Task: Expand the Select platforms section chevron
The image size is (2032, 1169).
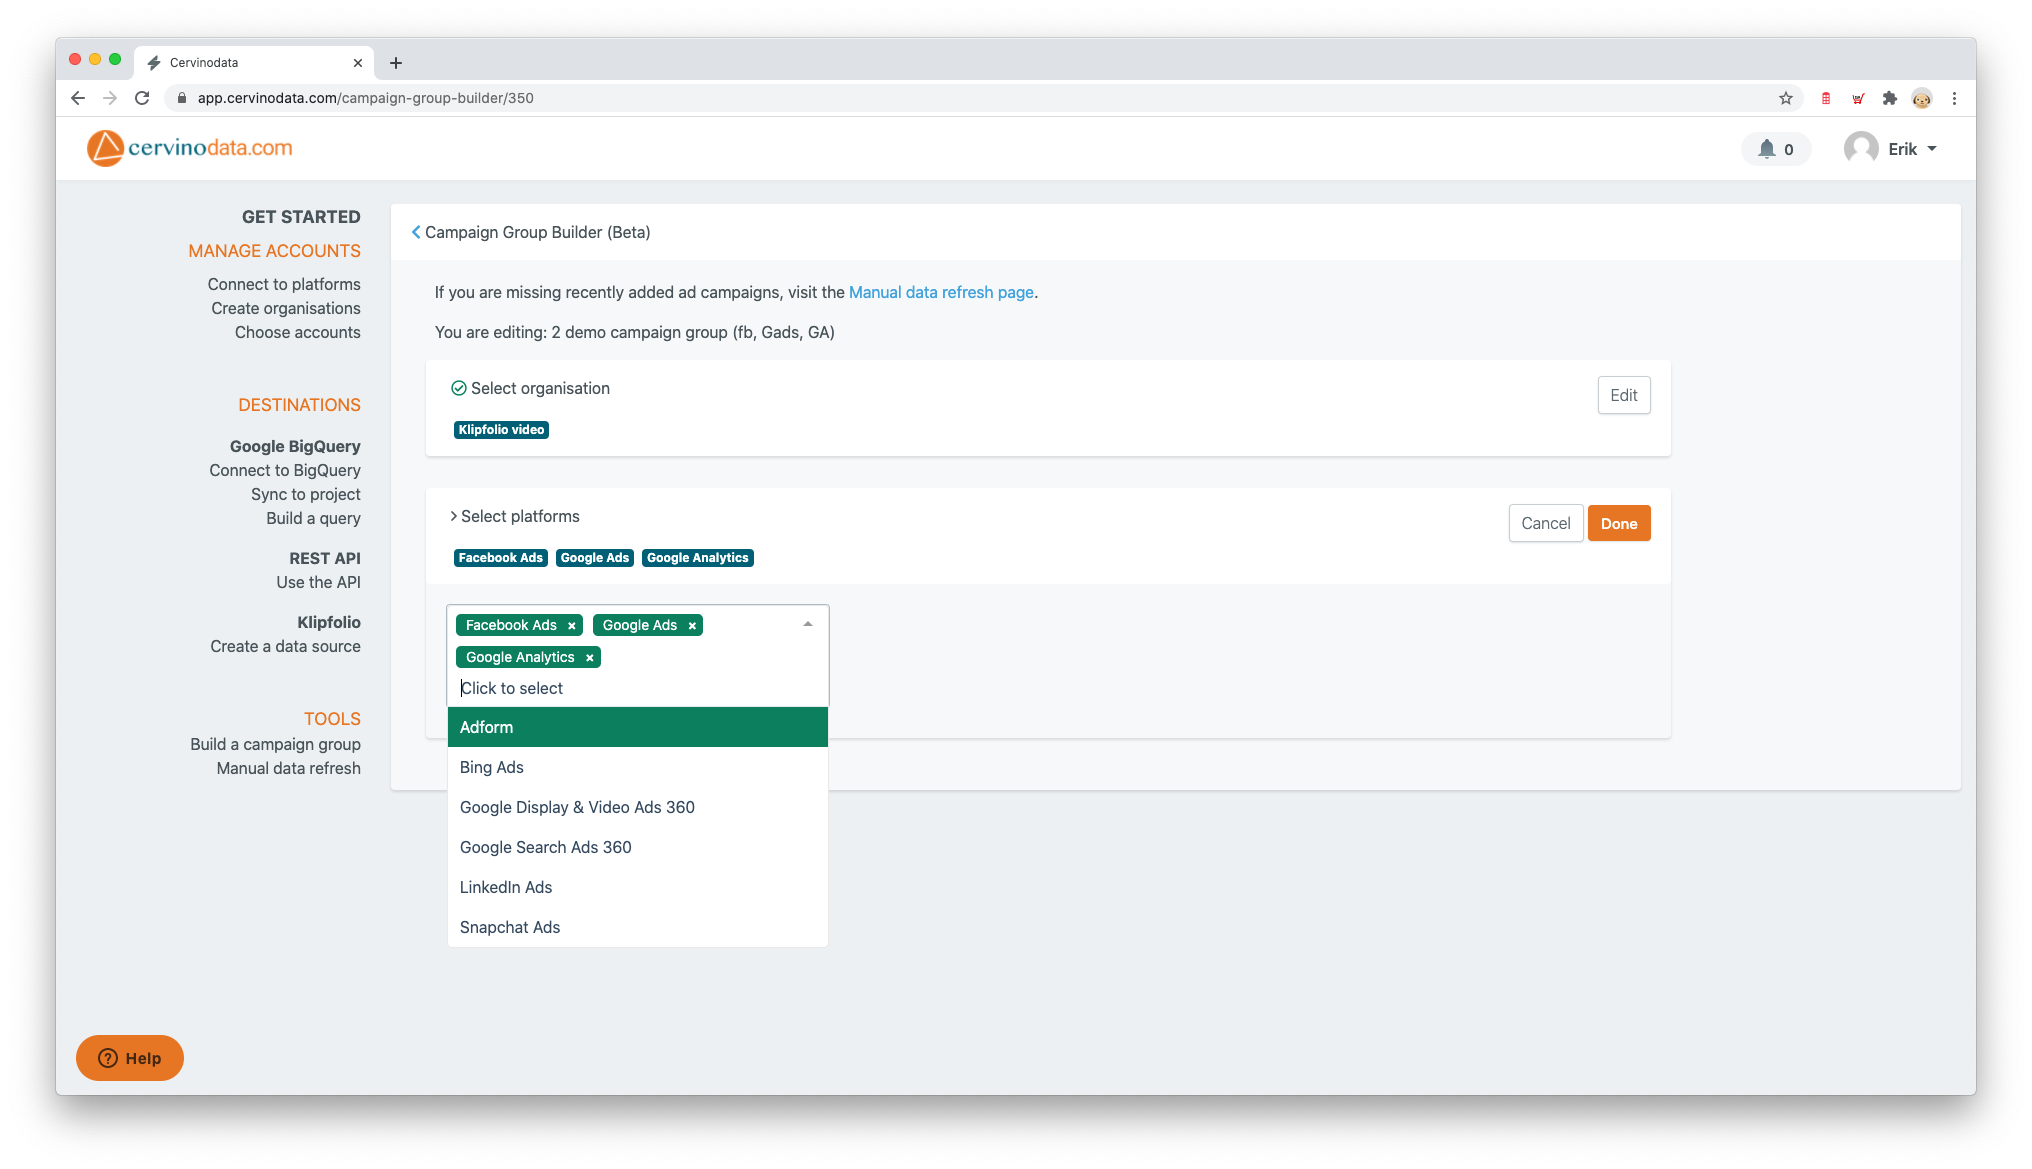Action: (x=455, y=516)
